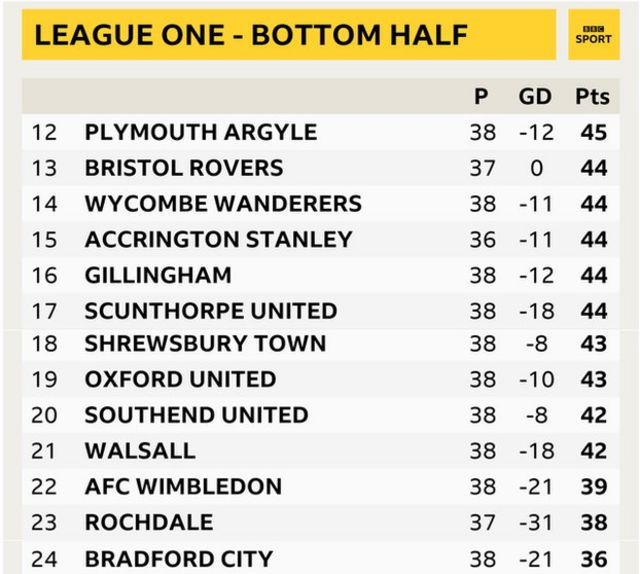Click the P column header
Screen dimensions: 640x574
click(x=481, y=97)
